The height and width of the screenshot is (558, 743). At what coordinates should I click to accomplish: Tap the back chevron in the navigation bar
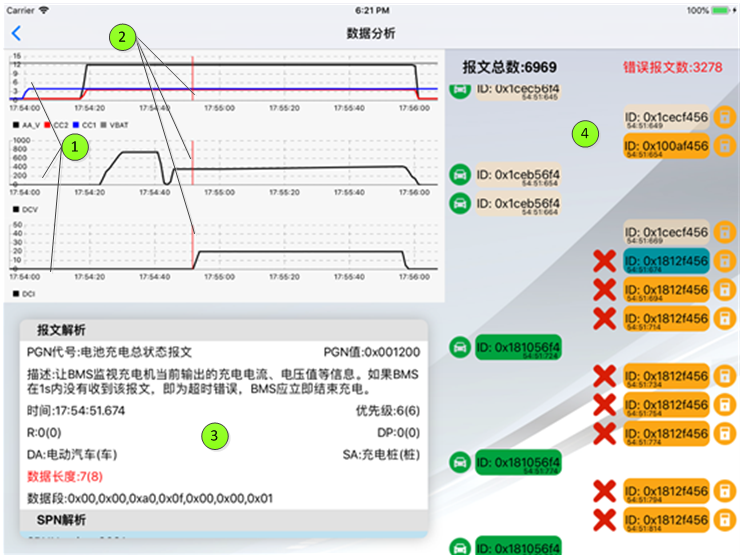click(x=15, y=33)
